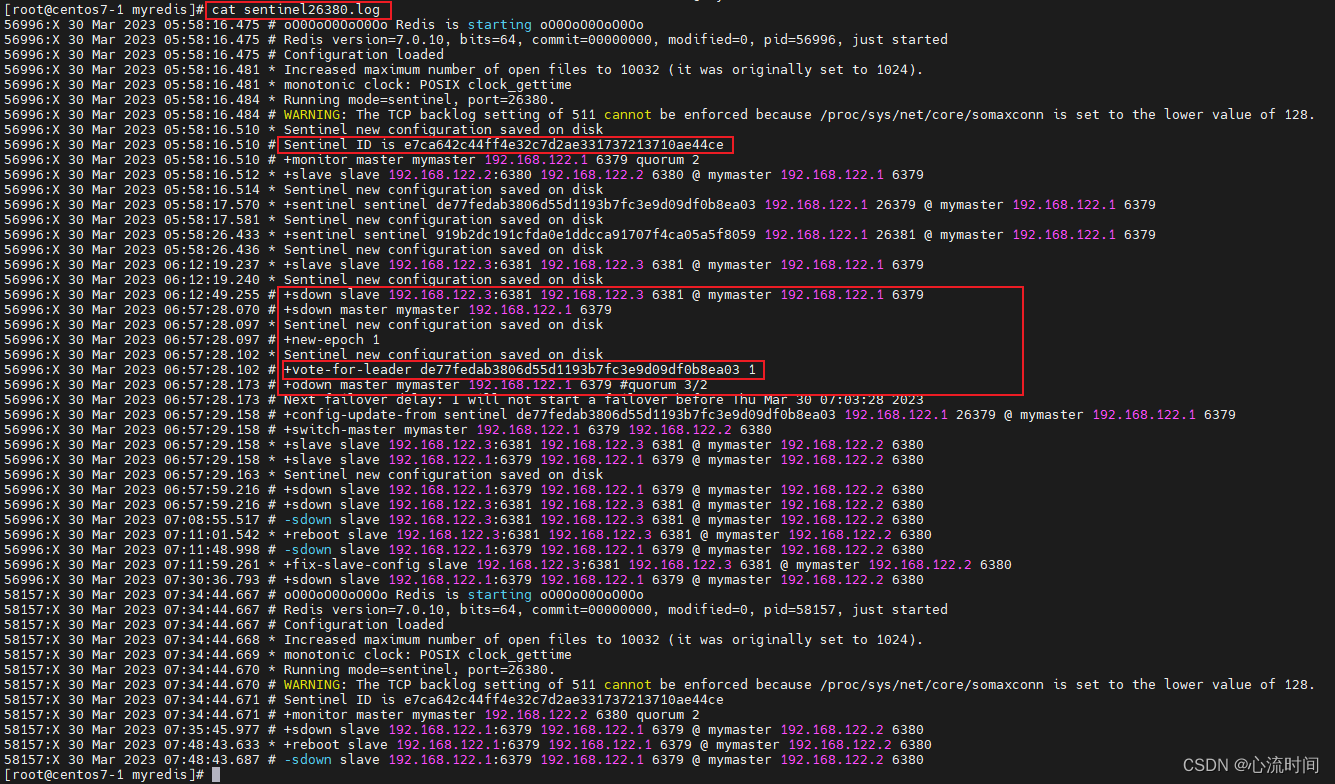Click 'Increased maximum number of open files' at 05:58:16.481

[x=603, y=70]
